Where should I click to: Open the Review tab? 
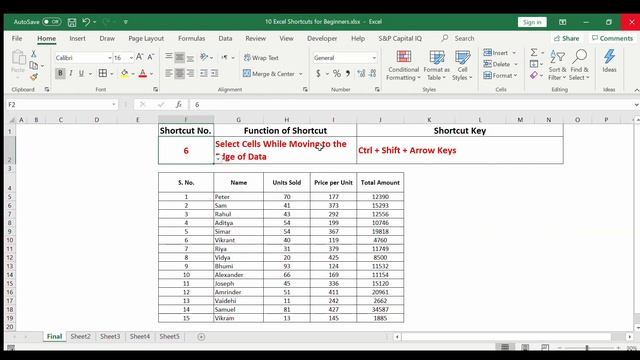(x=256, y=38)
